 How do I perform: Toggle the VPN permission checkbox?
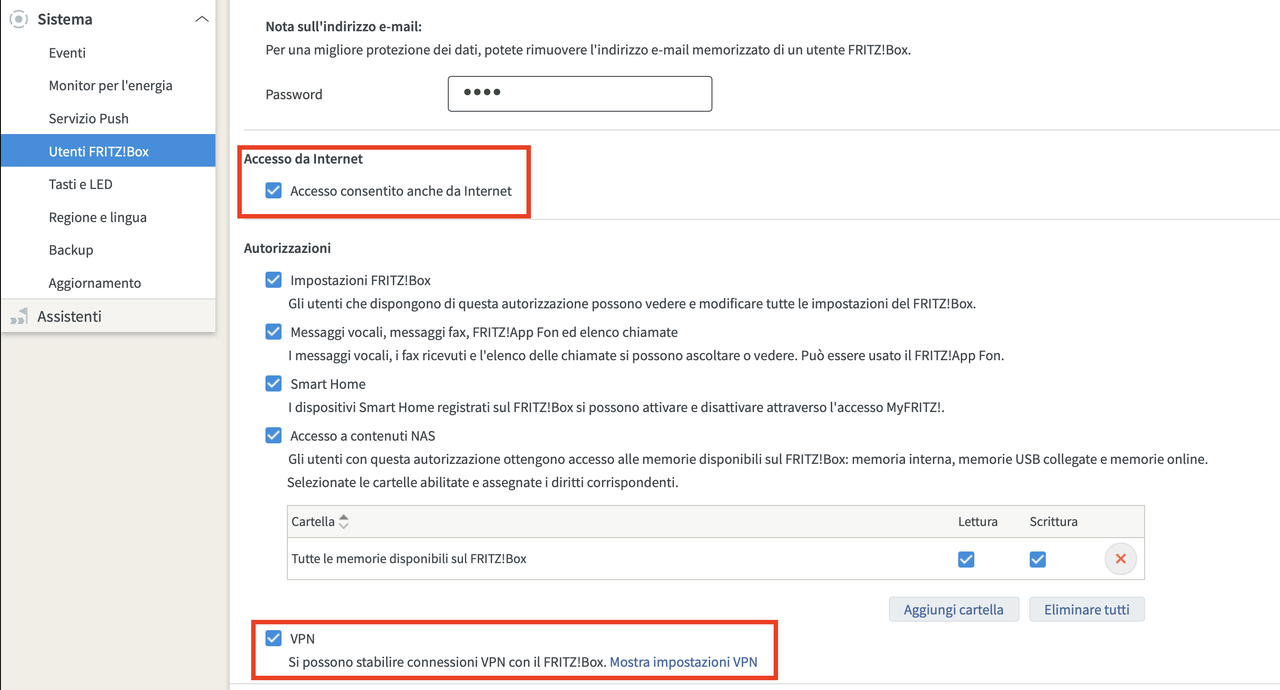click(273, 638)
